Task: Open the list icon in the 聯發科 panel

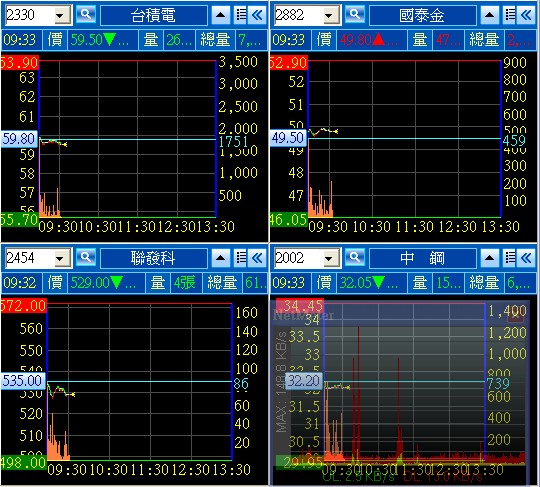Action: click(x=241, y=258)
